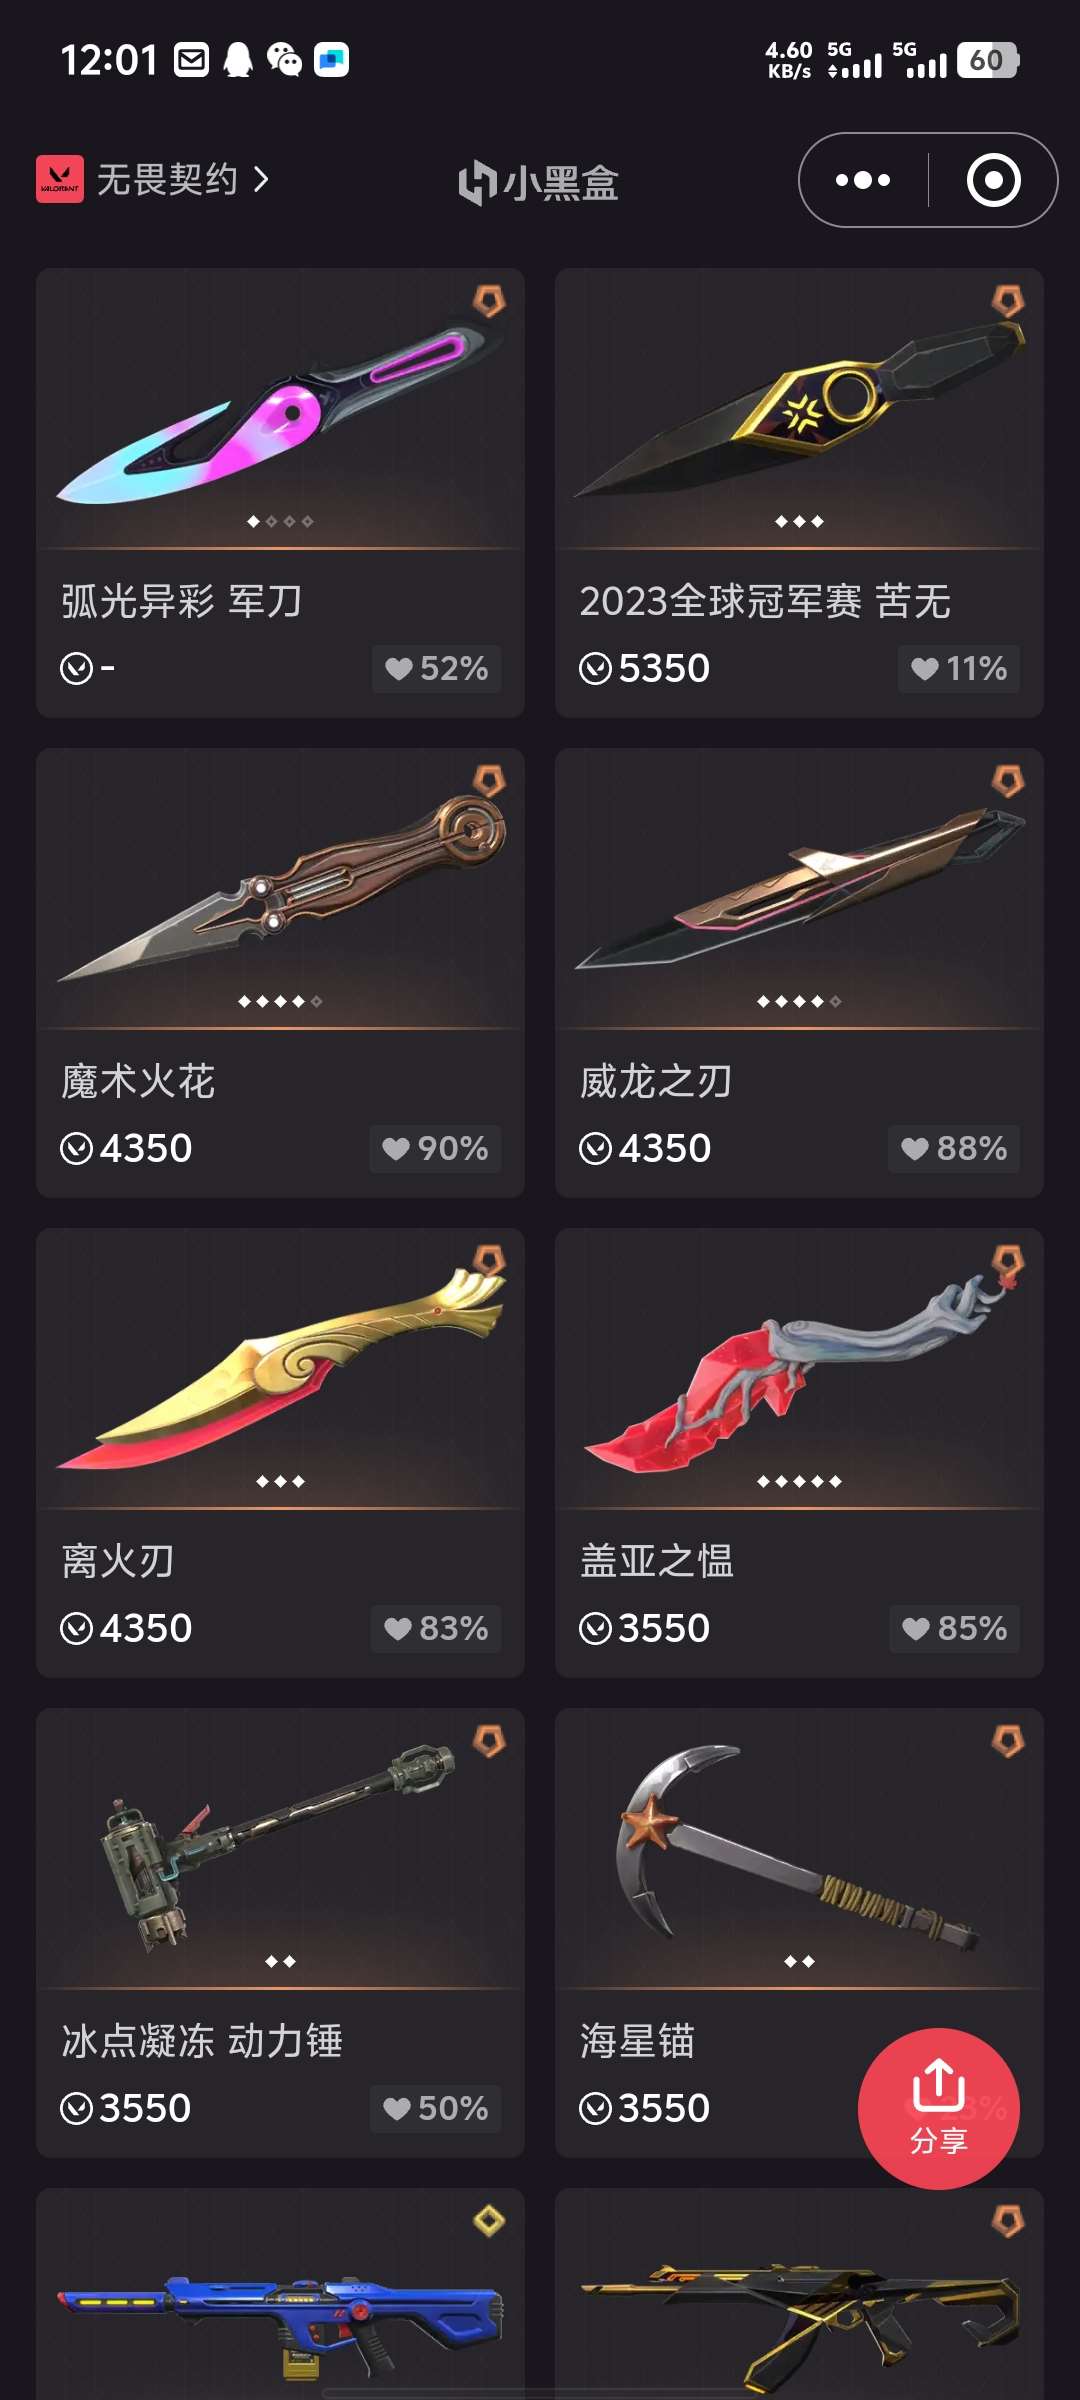Image resolution: width=1080 pixels, height=2400 pixels.
Task: Click the Valorant logo icon
Action: [60, 179]
